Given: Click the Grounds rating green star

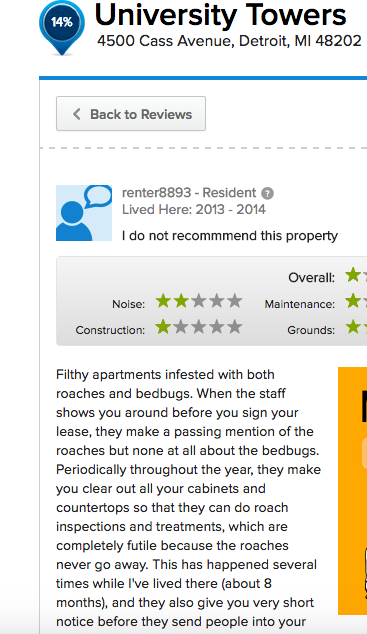Looking at the screenshot, I should (x=353, y=327).
